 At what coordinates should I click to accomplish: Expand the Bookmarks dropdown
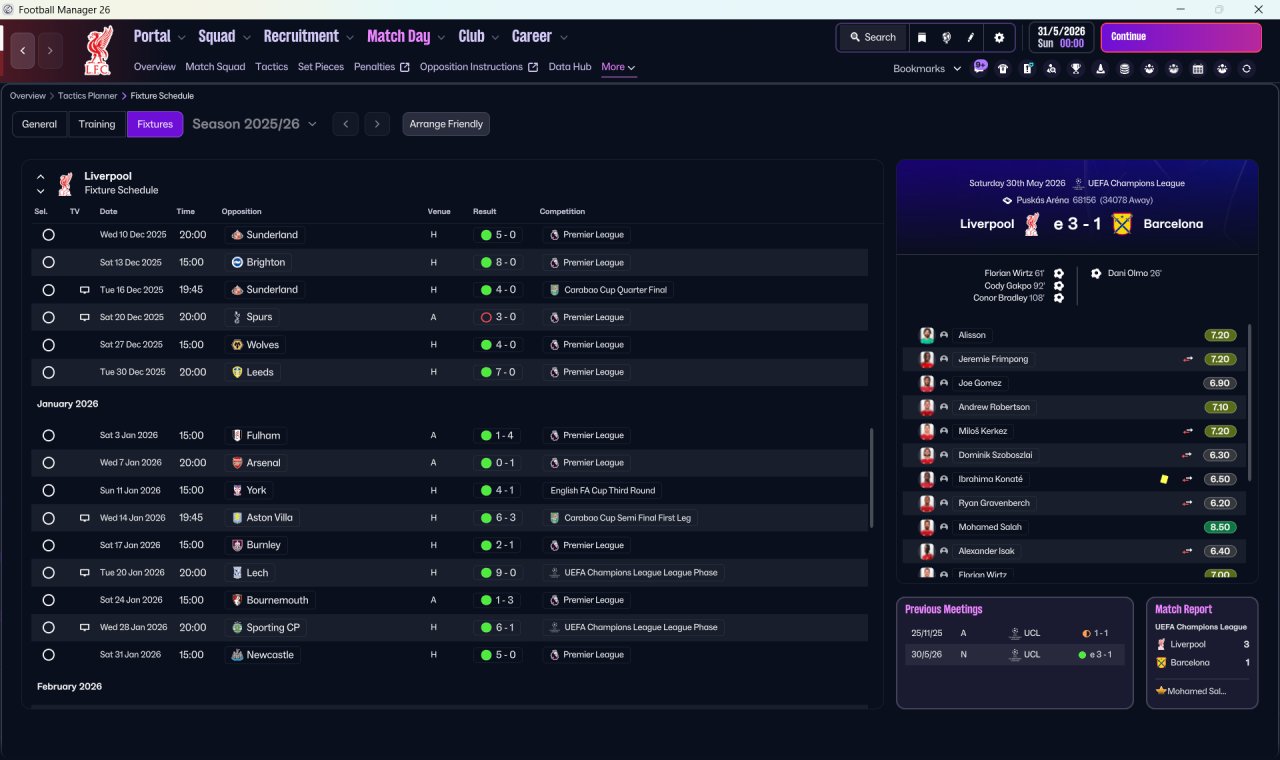point(927,68)
